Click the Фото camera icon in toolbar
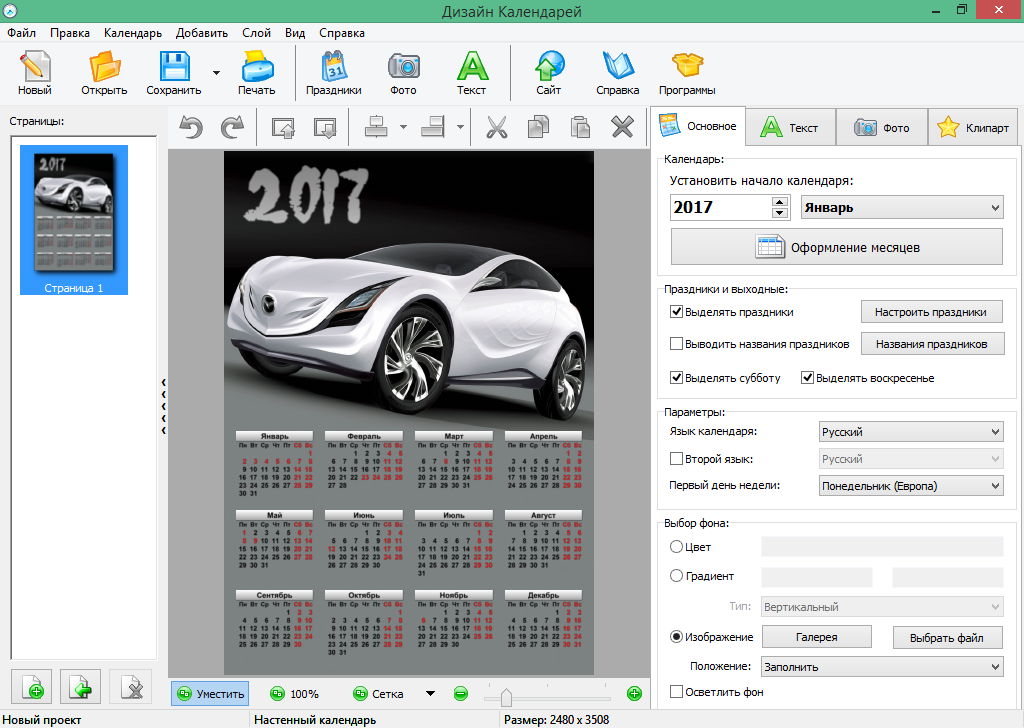The image size is (1024, 728). click(403, 68)
